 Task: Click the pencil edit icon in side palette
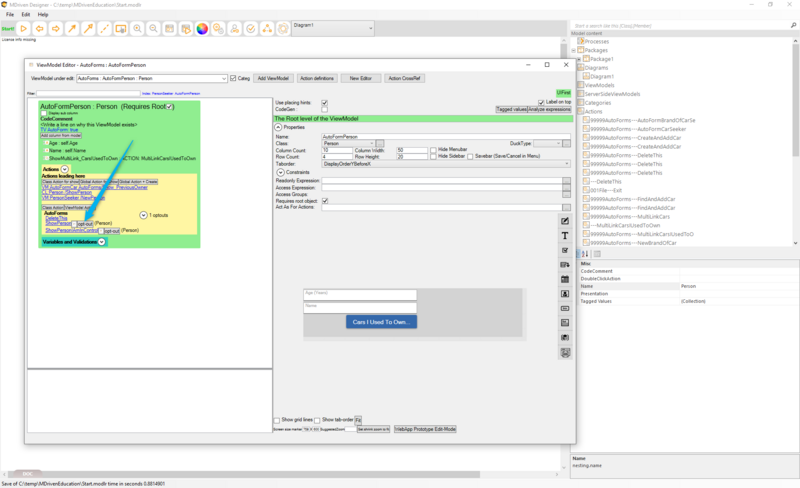pyautogui.click(x=565, y=220)
